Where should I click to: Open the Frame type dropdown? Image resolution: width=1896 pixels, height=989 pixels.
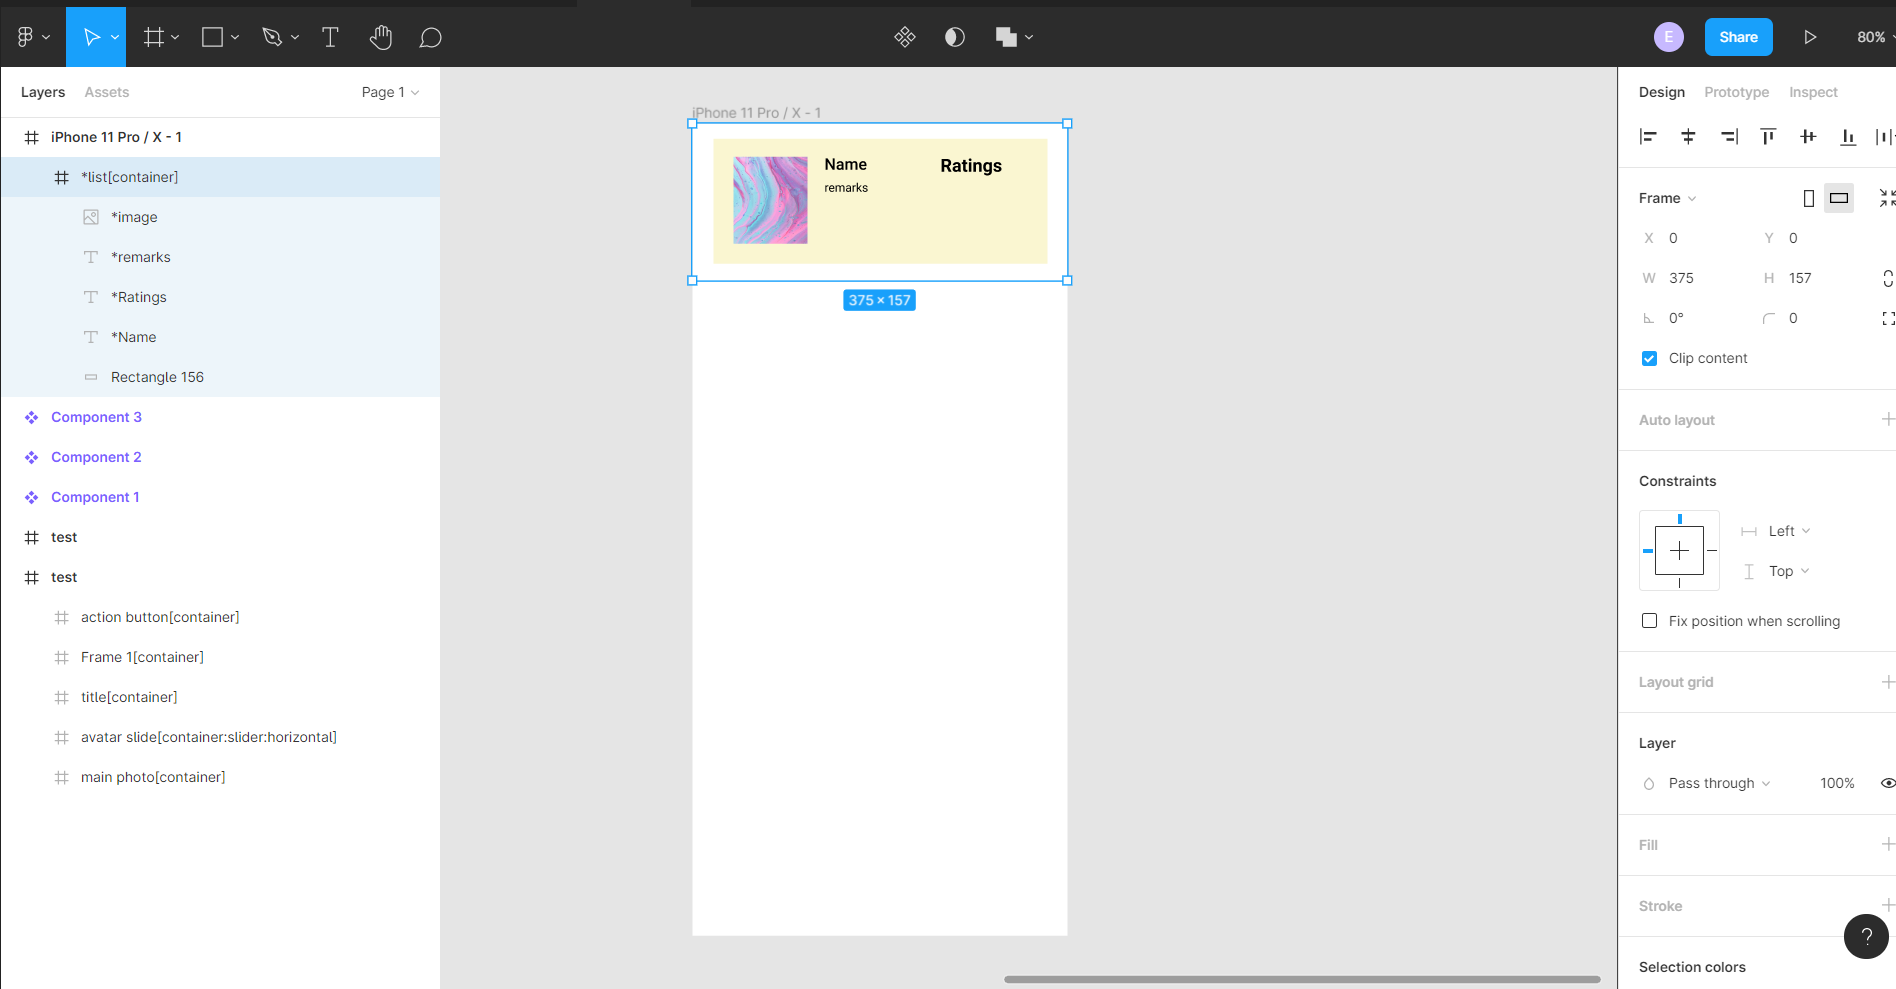[x=1667, y=198]
